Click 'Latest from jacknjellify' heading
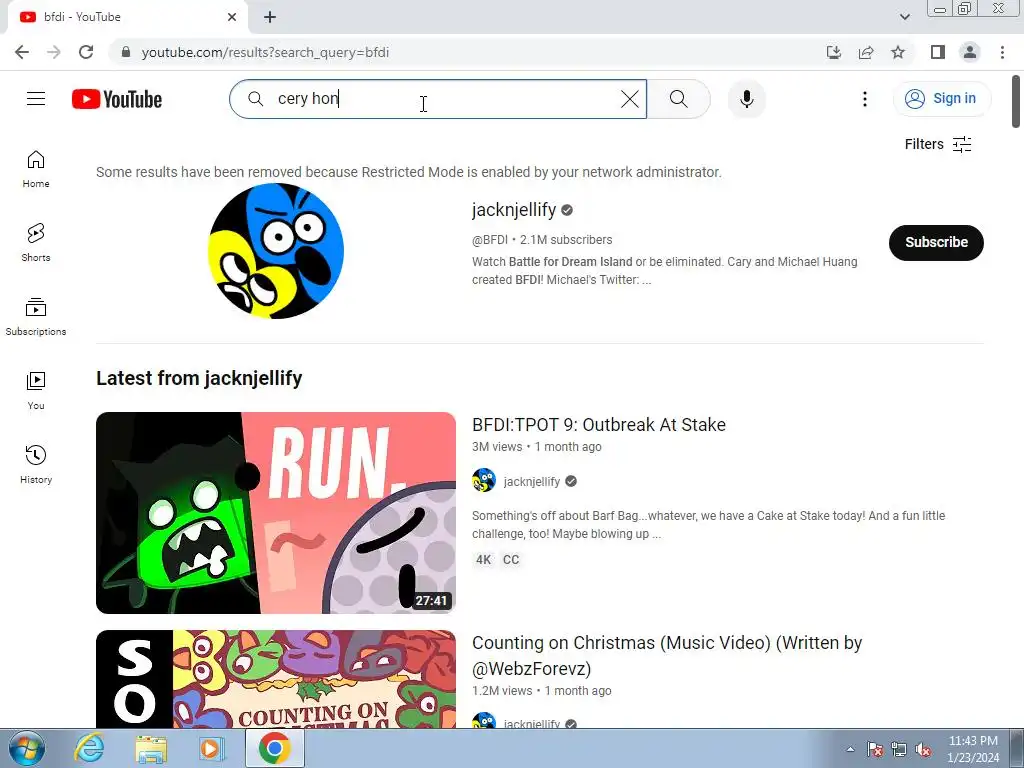This screenshot has width=1024, height=768. [199, 378]
